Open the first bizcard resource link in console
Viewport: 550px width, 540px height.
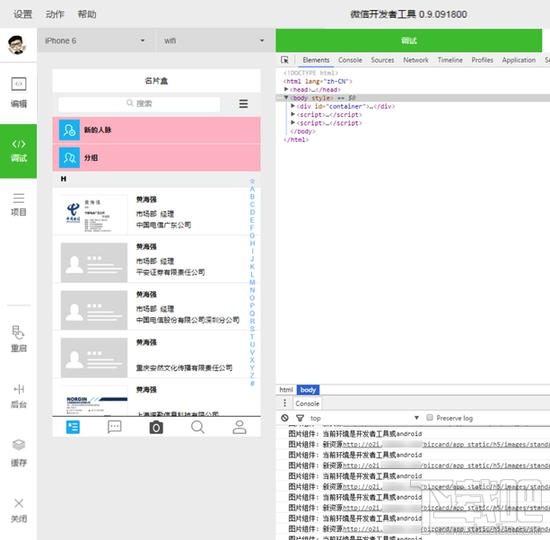[446, 444]
